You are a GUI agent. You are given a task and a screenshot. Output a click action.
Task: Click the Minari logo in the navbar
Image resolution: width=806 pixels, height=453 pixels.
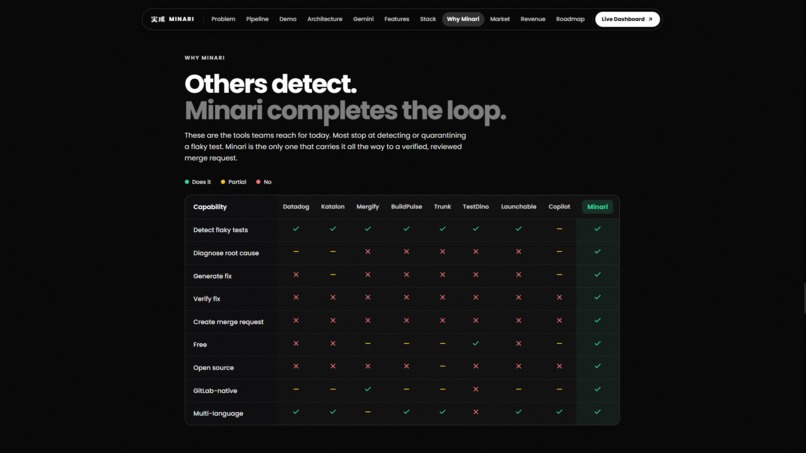172,19
